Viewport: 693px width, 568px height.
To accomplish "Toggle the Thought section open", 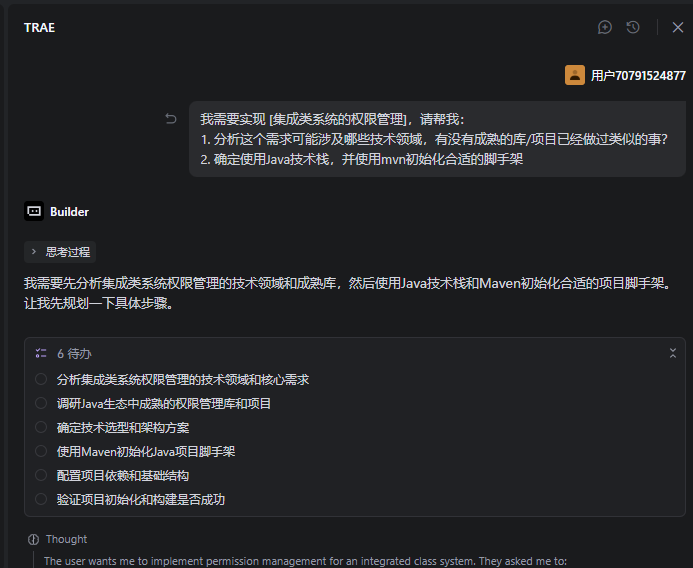I will coord(66,539).
